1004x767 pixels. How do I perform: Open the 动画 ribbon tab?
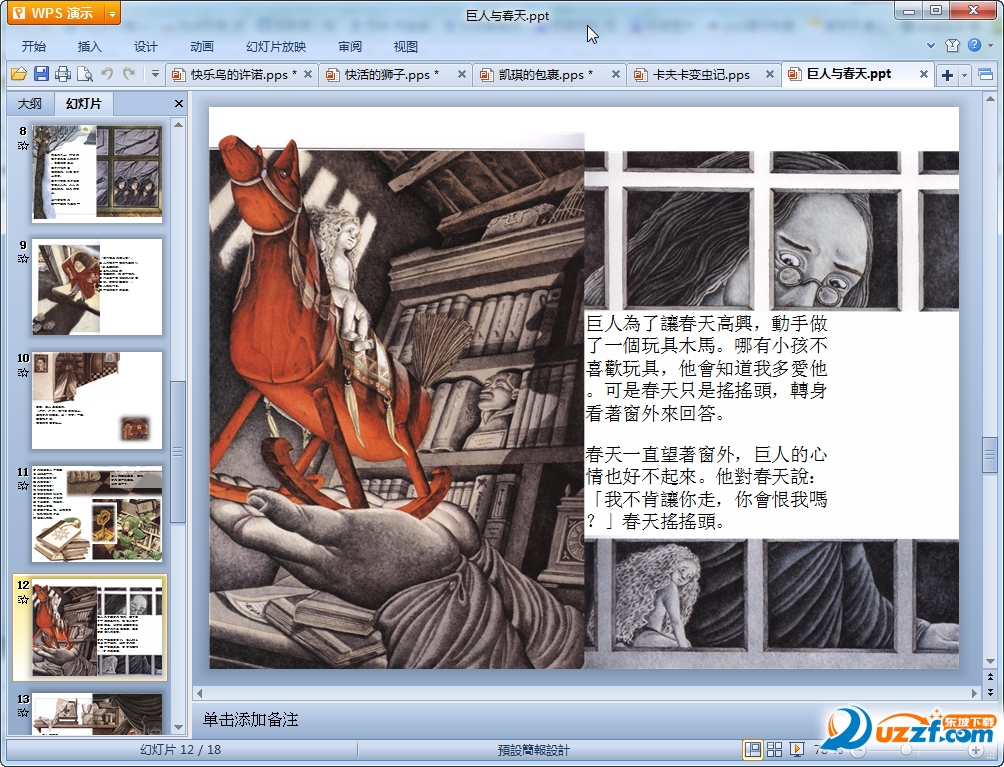tap(202, 47)
